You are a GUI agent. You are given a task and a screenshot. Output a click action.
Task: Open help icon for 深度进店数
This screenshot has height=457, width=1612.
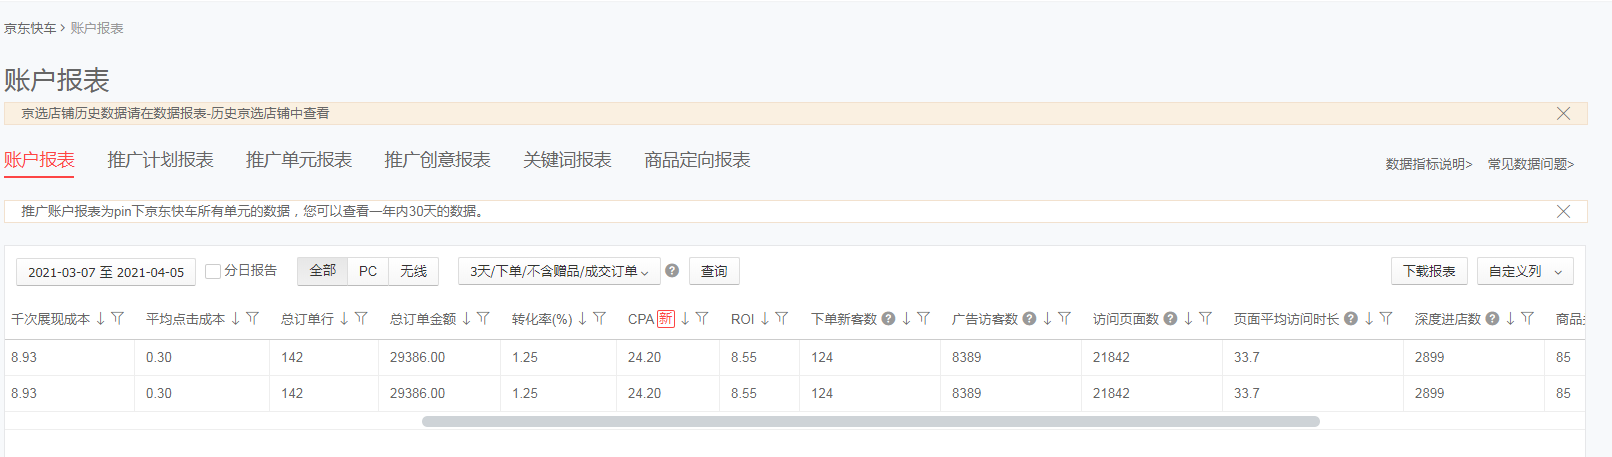pos(1492,319)
